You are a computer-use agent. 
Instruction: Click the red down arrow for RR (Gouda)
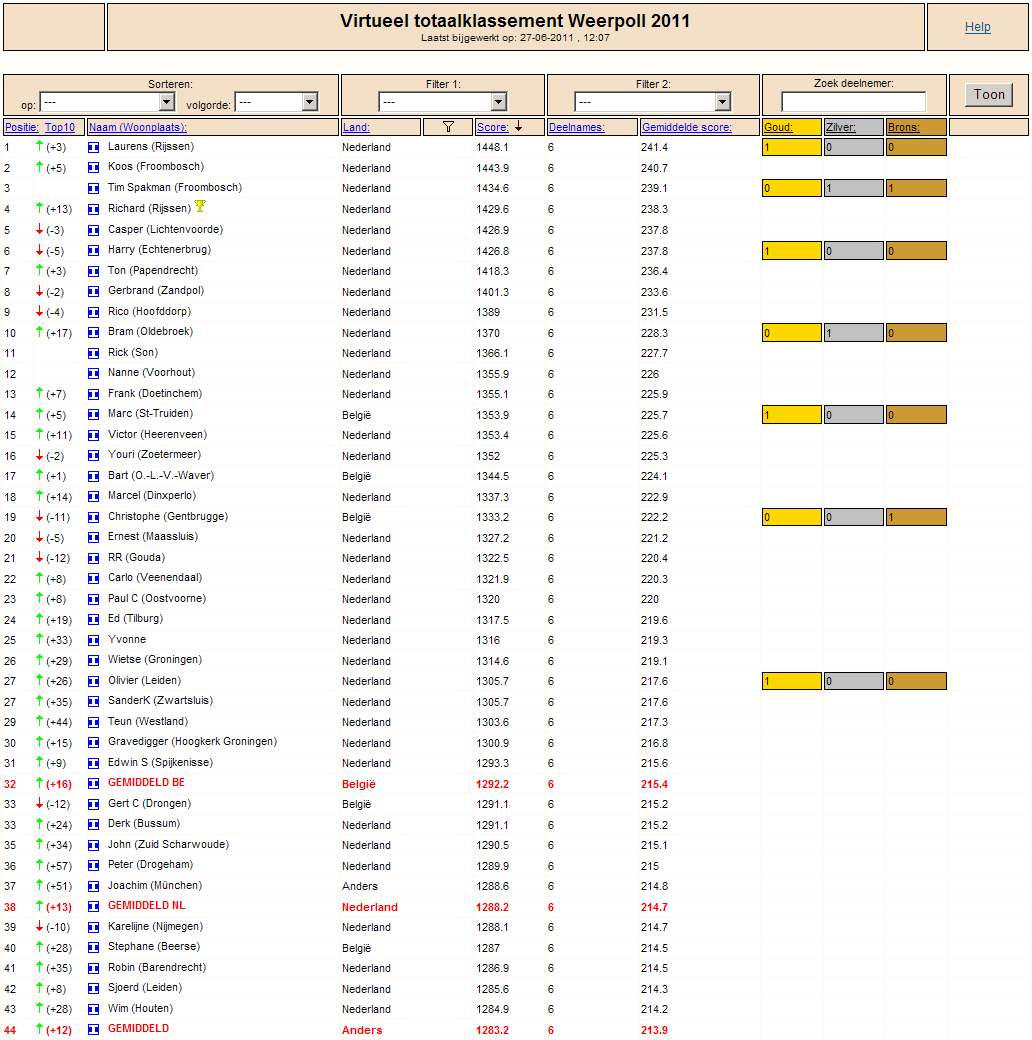[x=39, y=557]
